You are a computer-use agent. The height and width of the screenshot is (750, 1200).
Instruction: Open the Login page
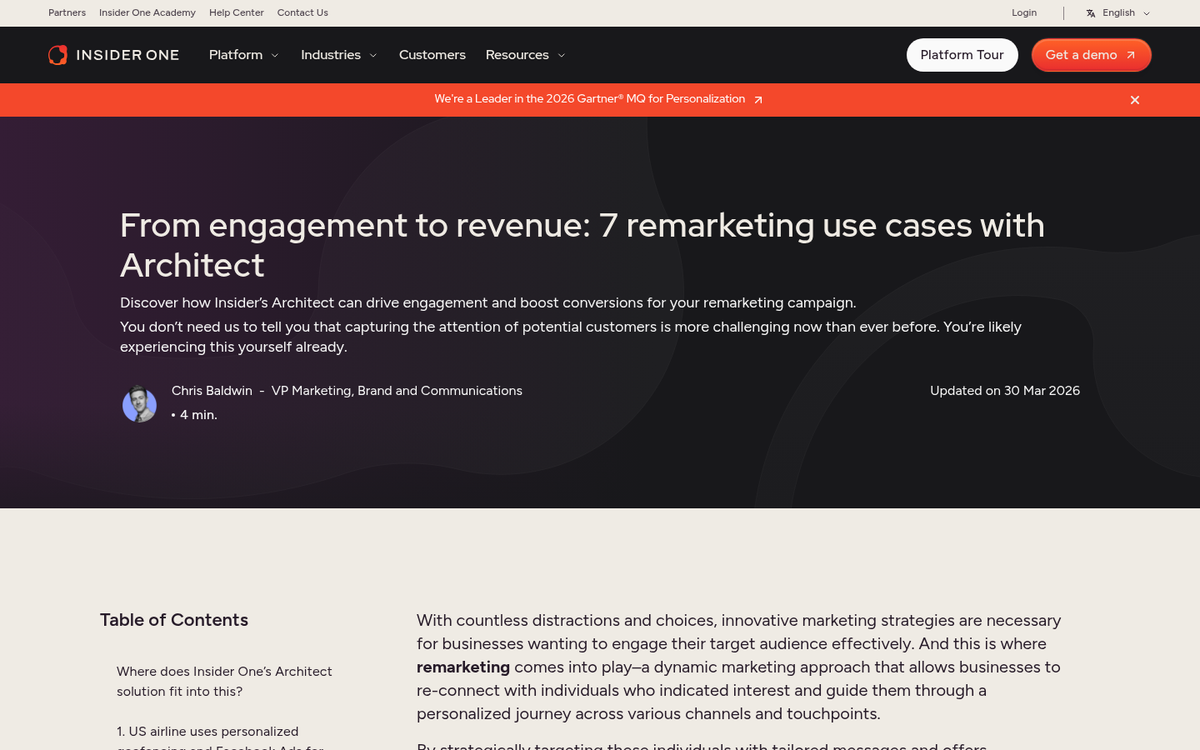[1024, 12]
